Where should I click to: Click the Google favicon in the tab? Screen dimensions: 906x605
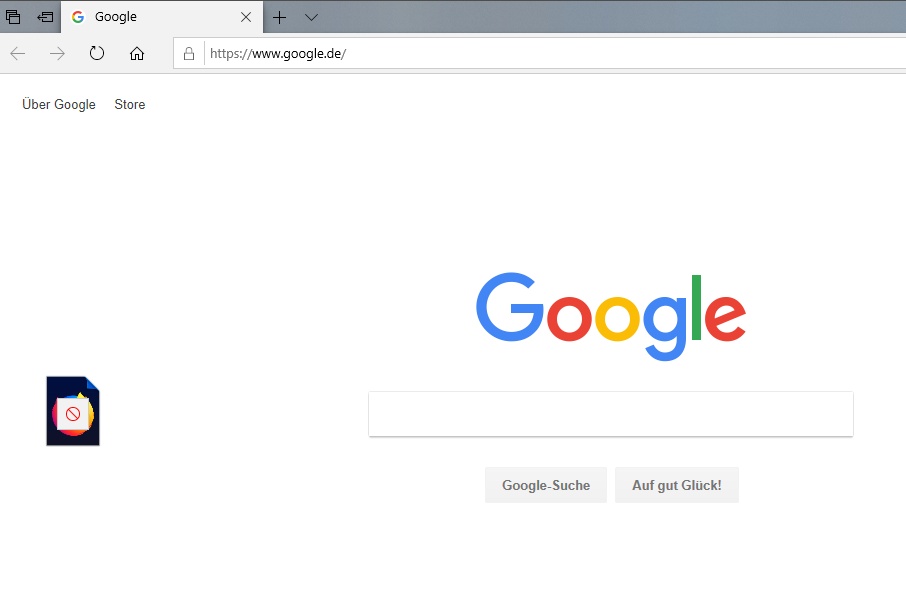click(x=77, y=17)
